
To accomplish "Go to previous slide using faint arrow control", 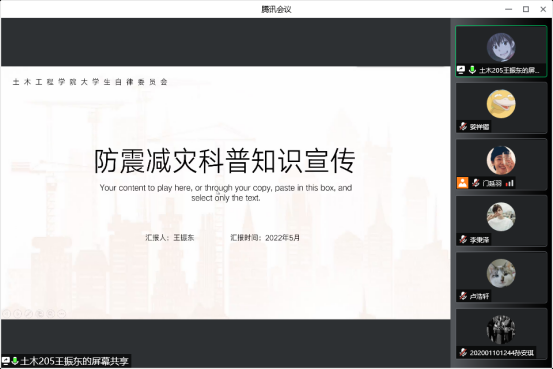I will click(6, 313).
